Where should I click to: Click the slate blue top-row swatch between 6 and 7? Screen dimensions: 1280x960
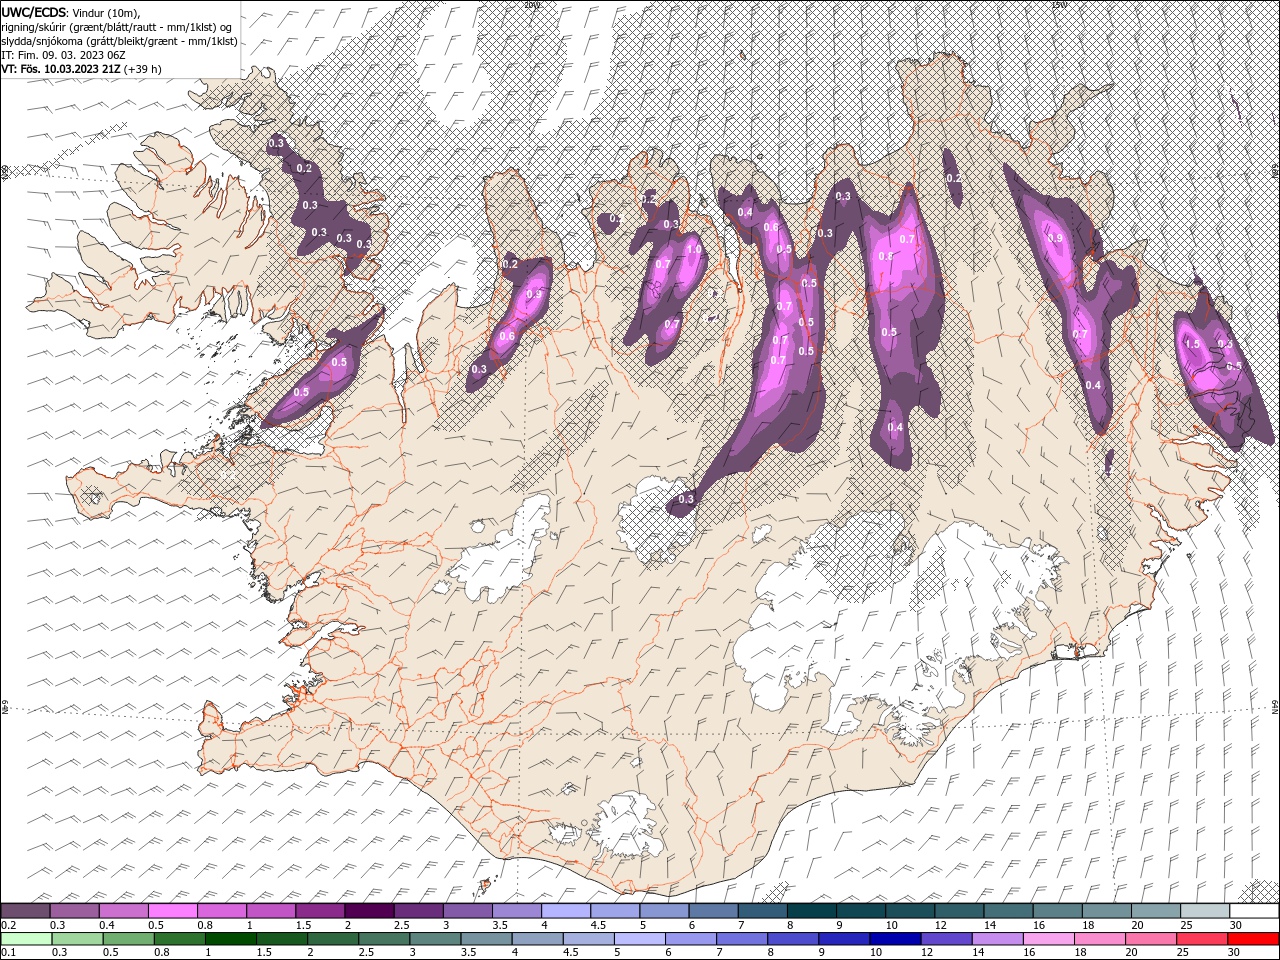[712, 911]
